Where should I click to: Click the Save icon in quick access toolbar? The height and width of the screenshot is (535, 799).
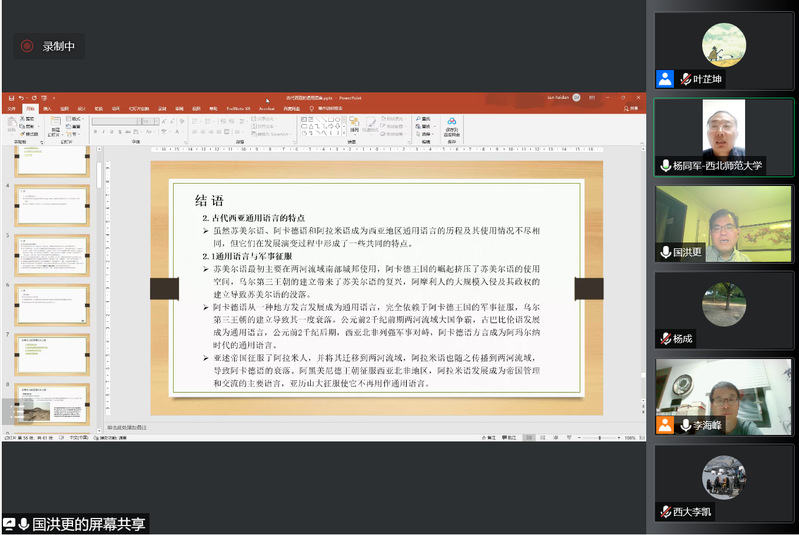point(10,98)
